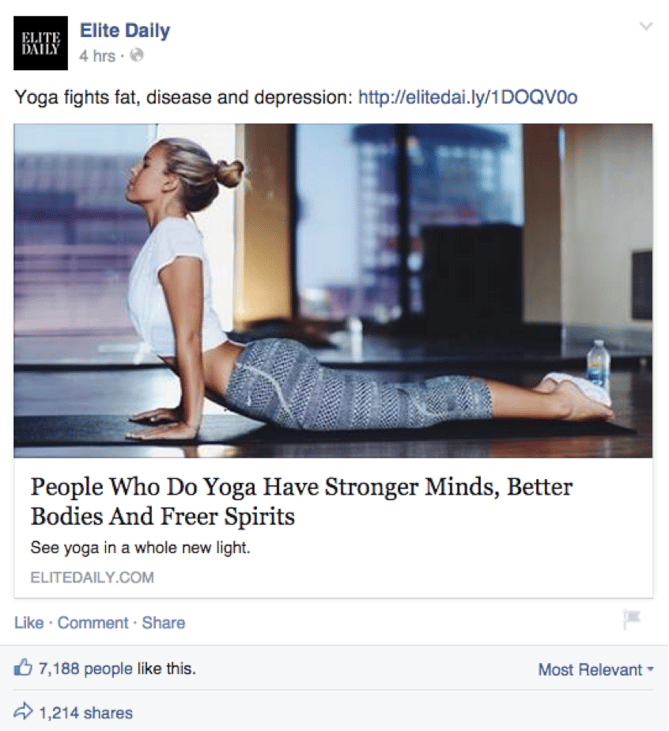Image resolution: width=669 pixels, height=731 pixels.
Task: Click the share arrow icon
Action: pos(23,711)
